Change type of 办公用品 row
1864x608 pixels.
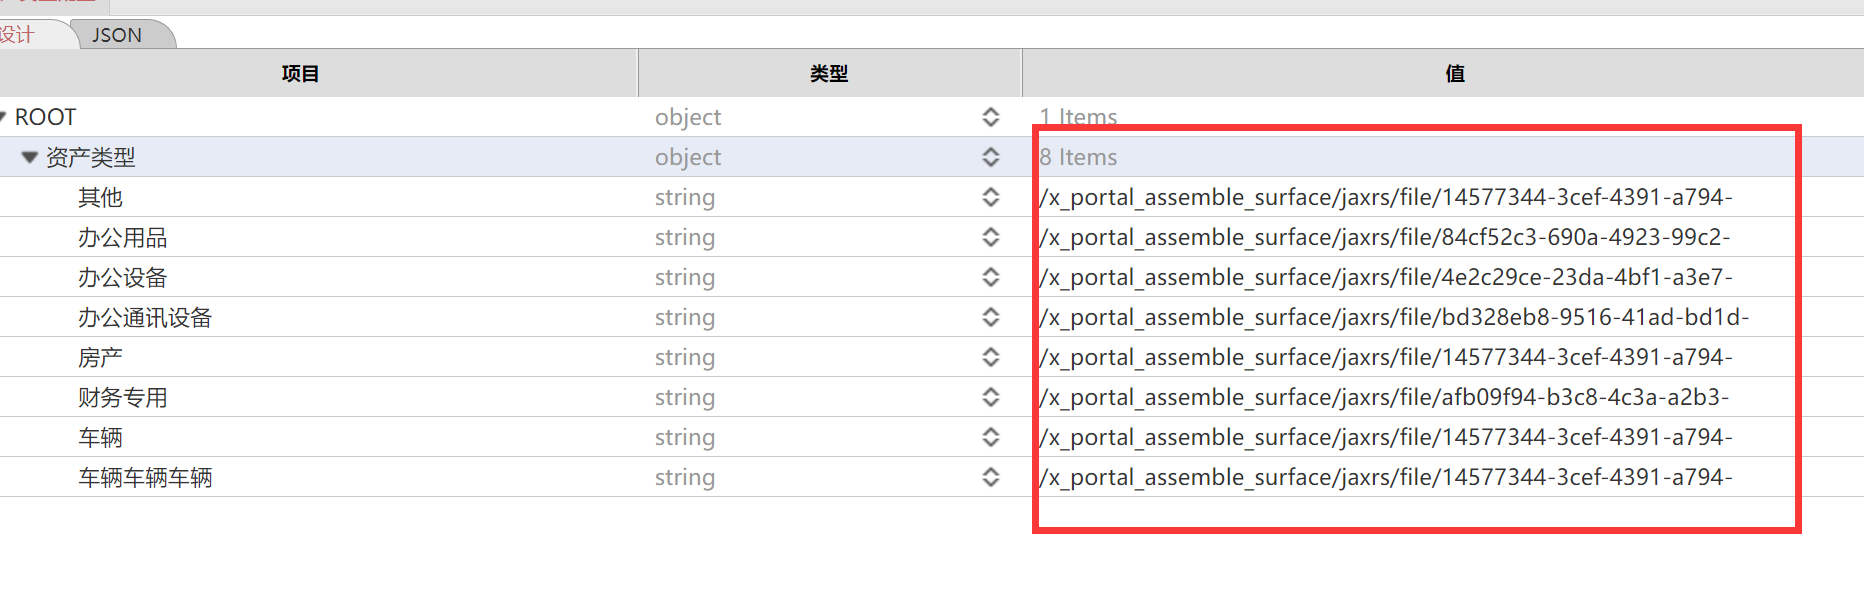point(990,237)
